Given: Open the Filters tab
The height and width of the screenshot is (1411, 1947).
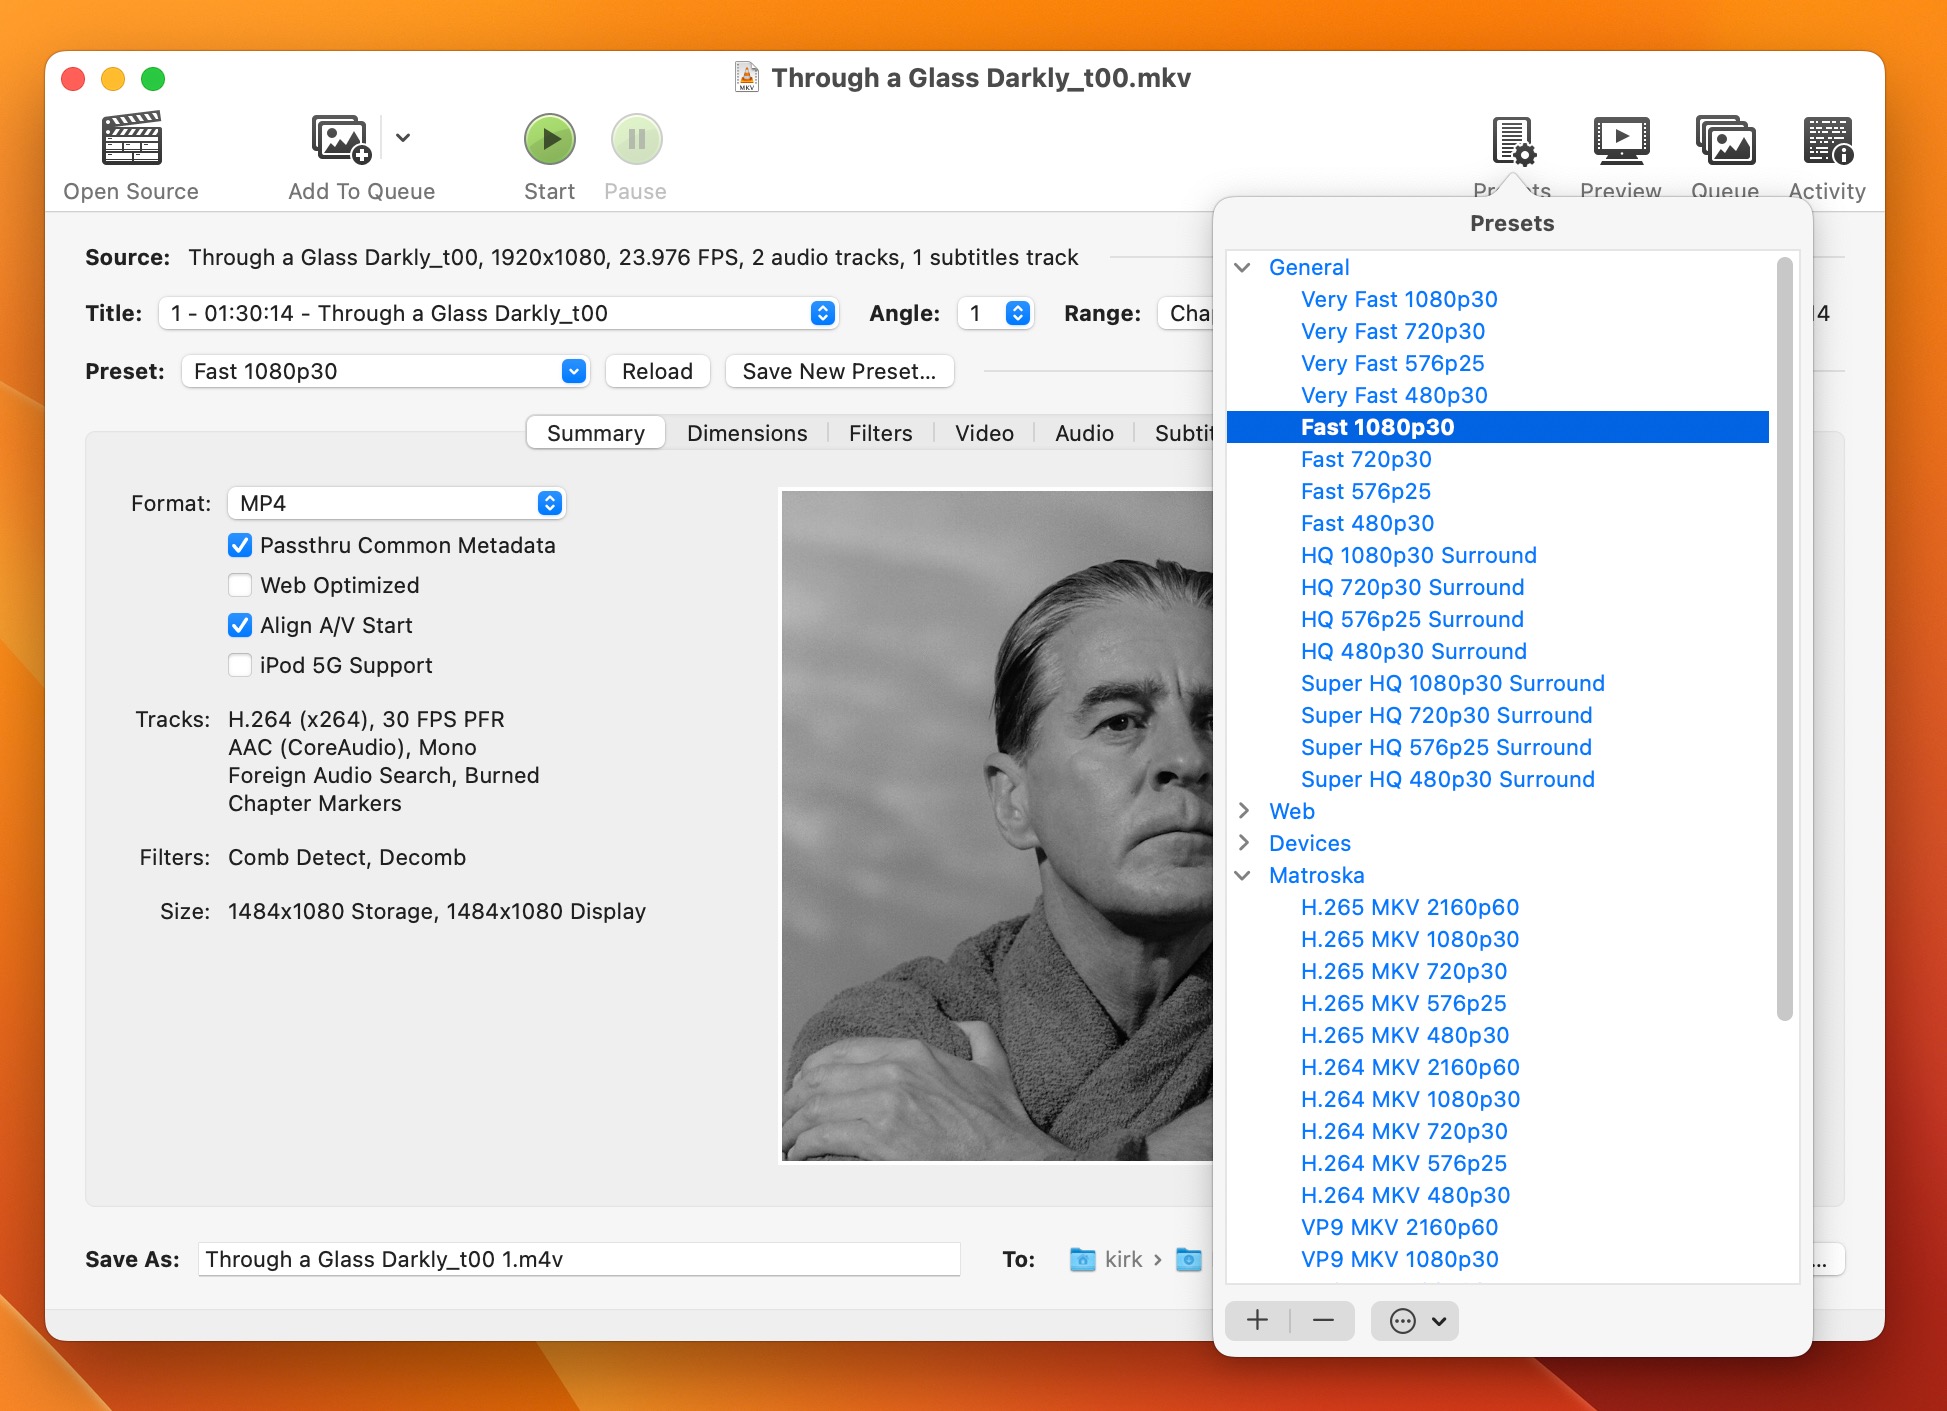Looking at the screenshot, I should coord(880,433).
